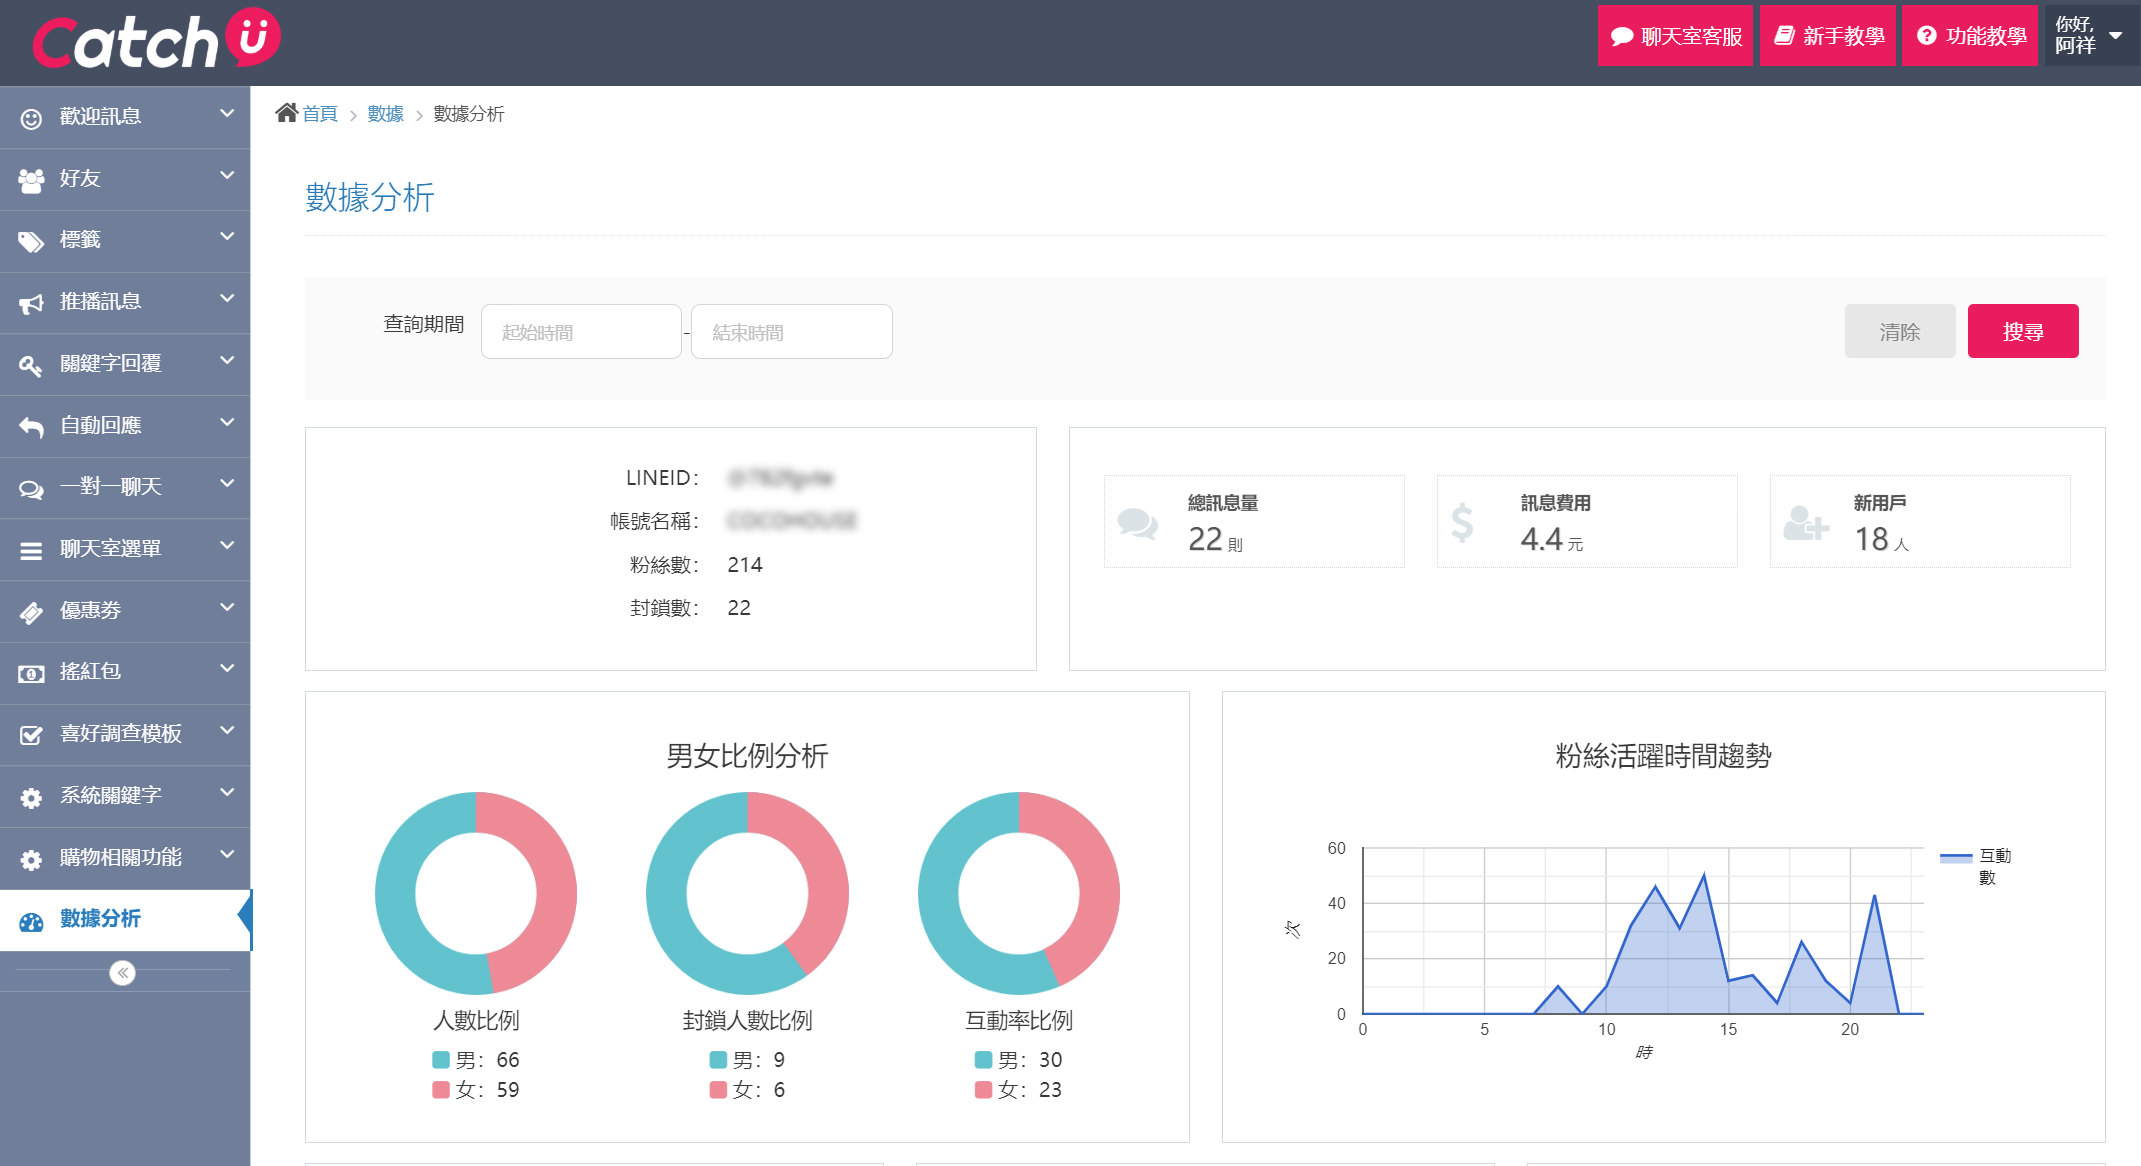Select the 推播訊息 megaphone icon
The width and height of the screenshot is (2141, 1166).
coord(30,302)
